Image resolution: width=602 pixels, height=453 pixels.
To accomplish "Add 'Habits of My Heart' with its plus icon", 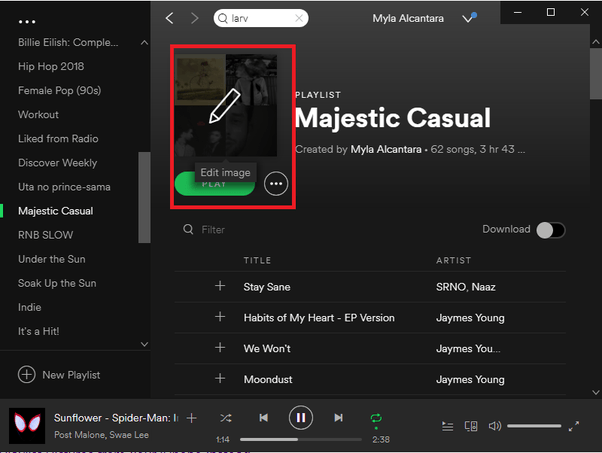I will tap(220, 317).
